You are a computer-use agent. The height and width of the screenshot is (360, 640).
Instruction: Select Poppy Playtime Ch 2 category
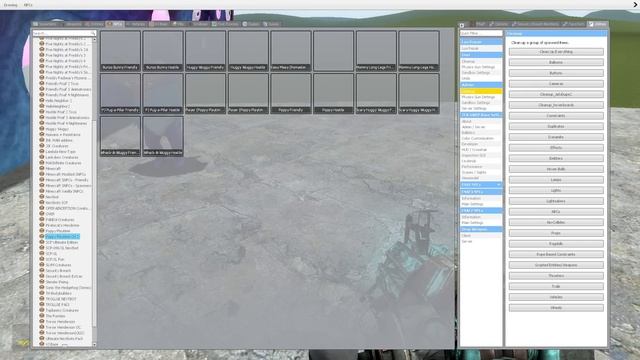coord(62,236)
